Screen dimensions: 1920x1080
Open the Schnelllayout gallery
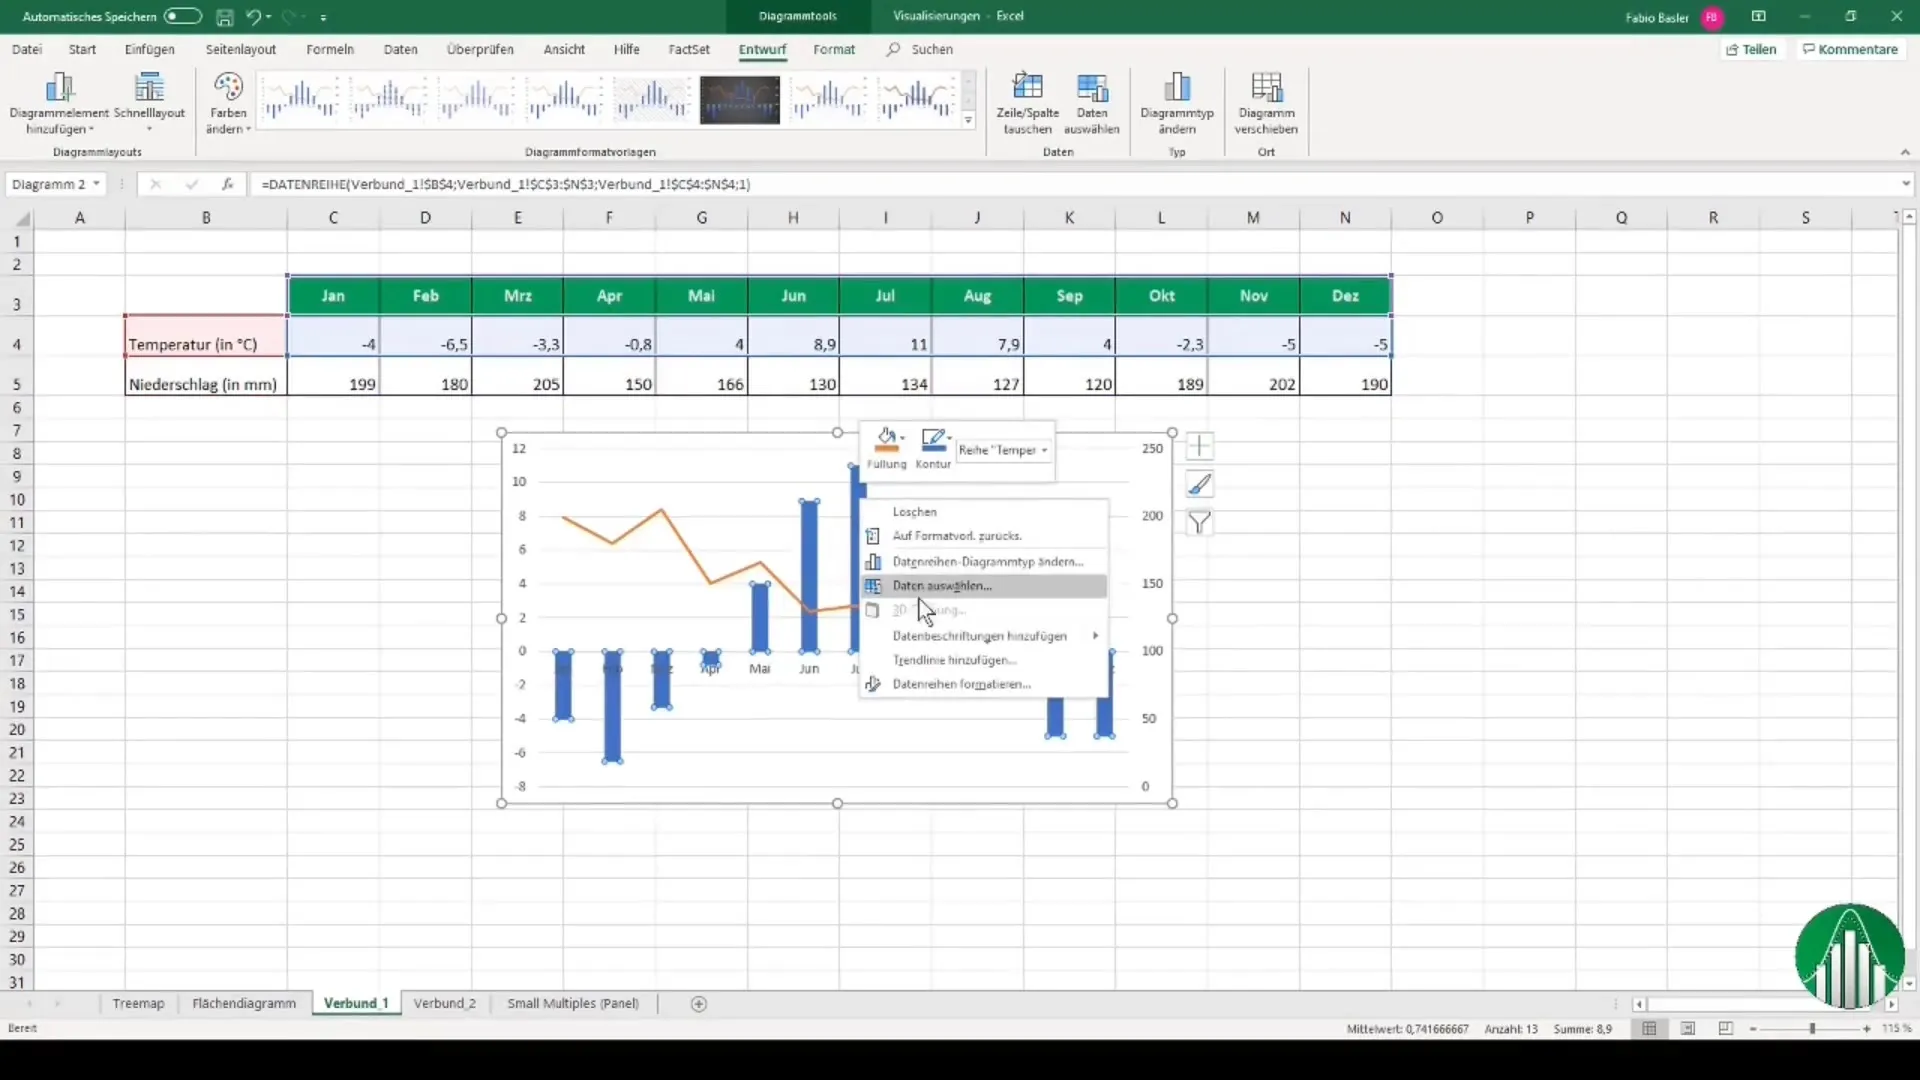tap(150, 103)
